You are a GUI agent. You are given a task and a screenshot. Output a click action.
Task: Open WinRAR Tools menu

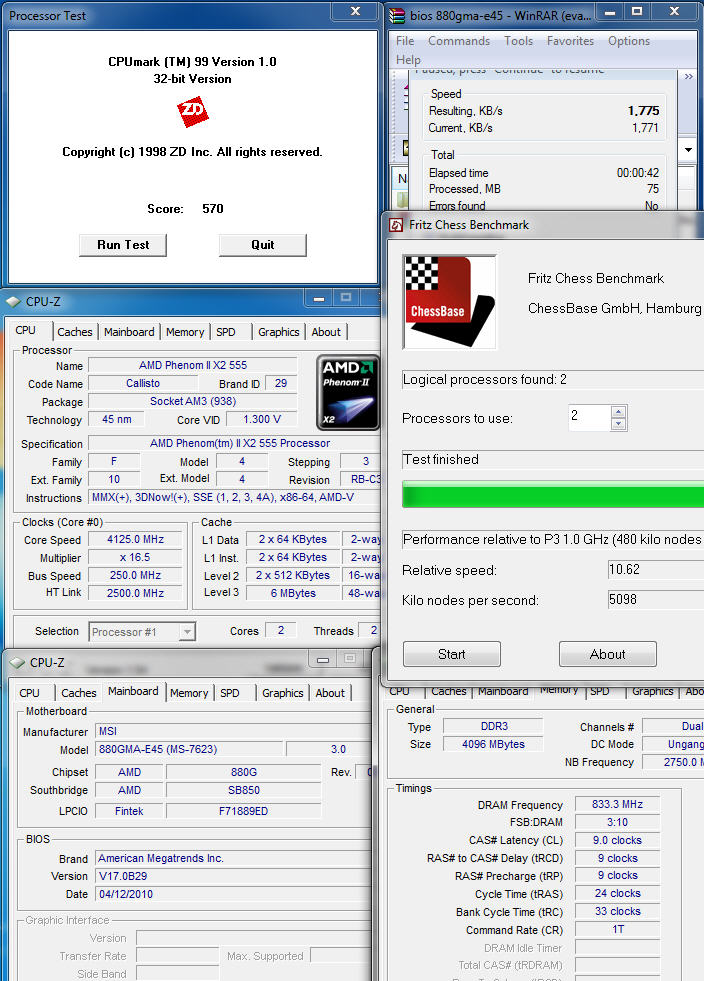tap(519, 41)
